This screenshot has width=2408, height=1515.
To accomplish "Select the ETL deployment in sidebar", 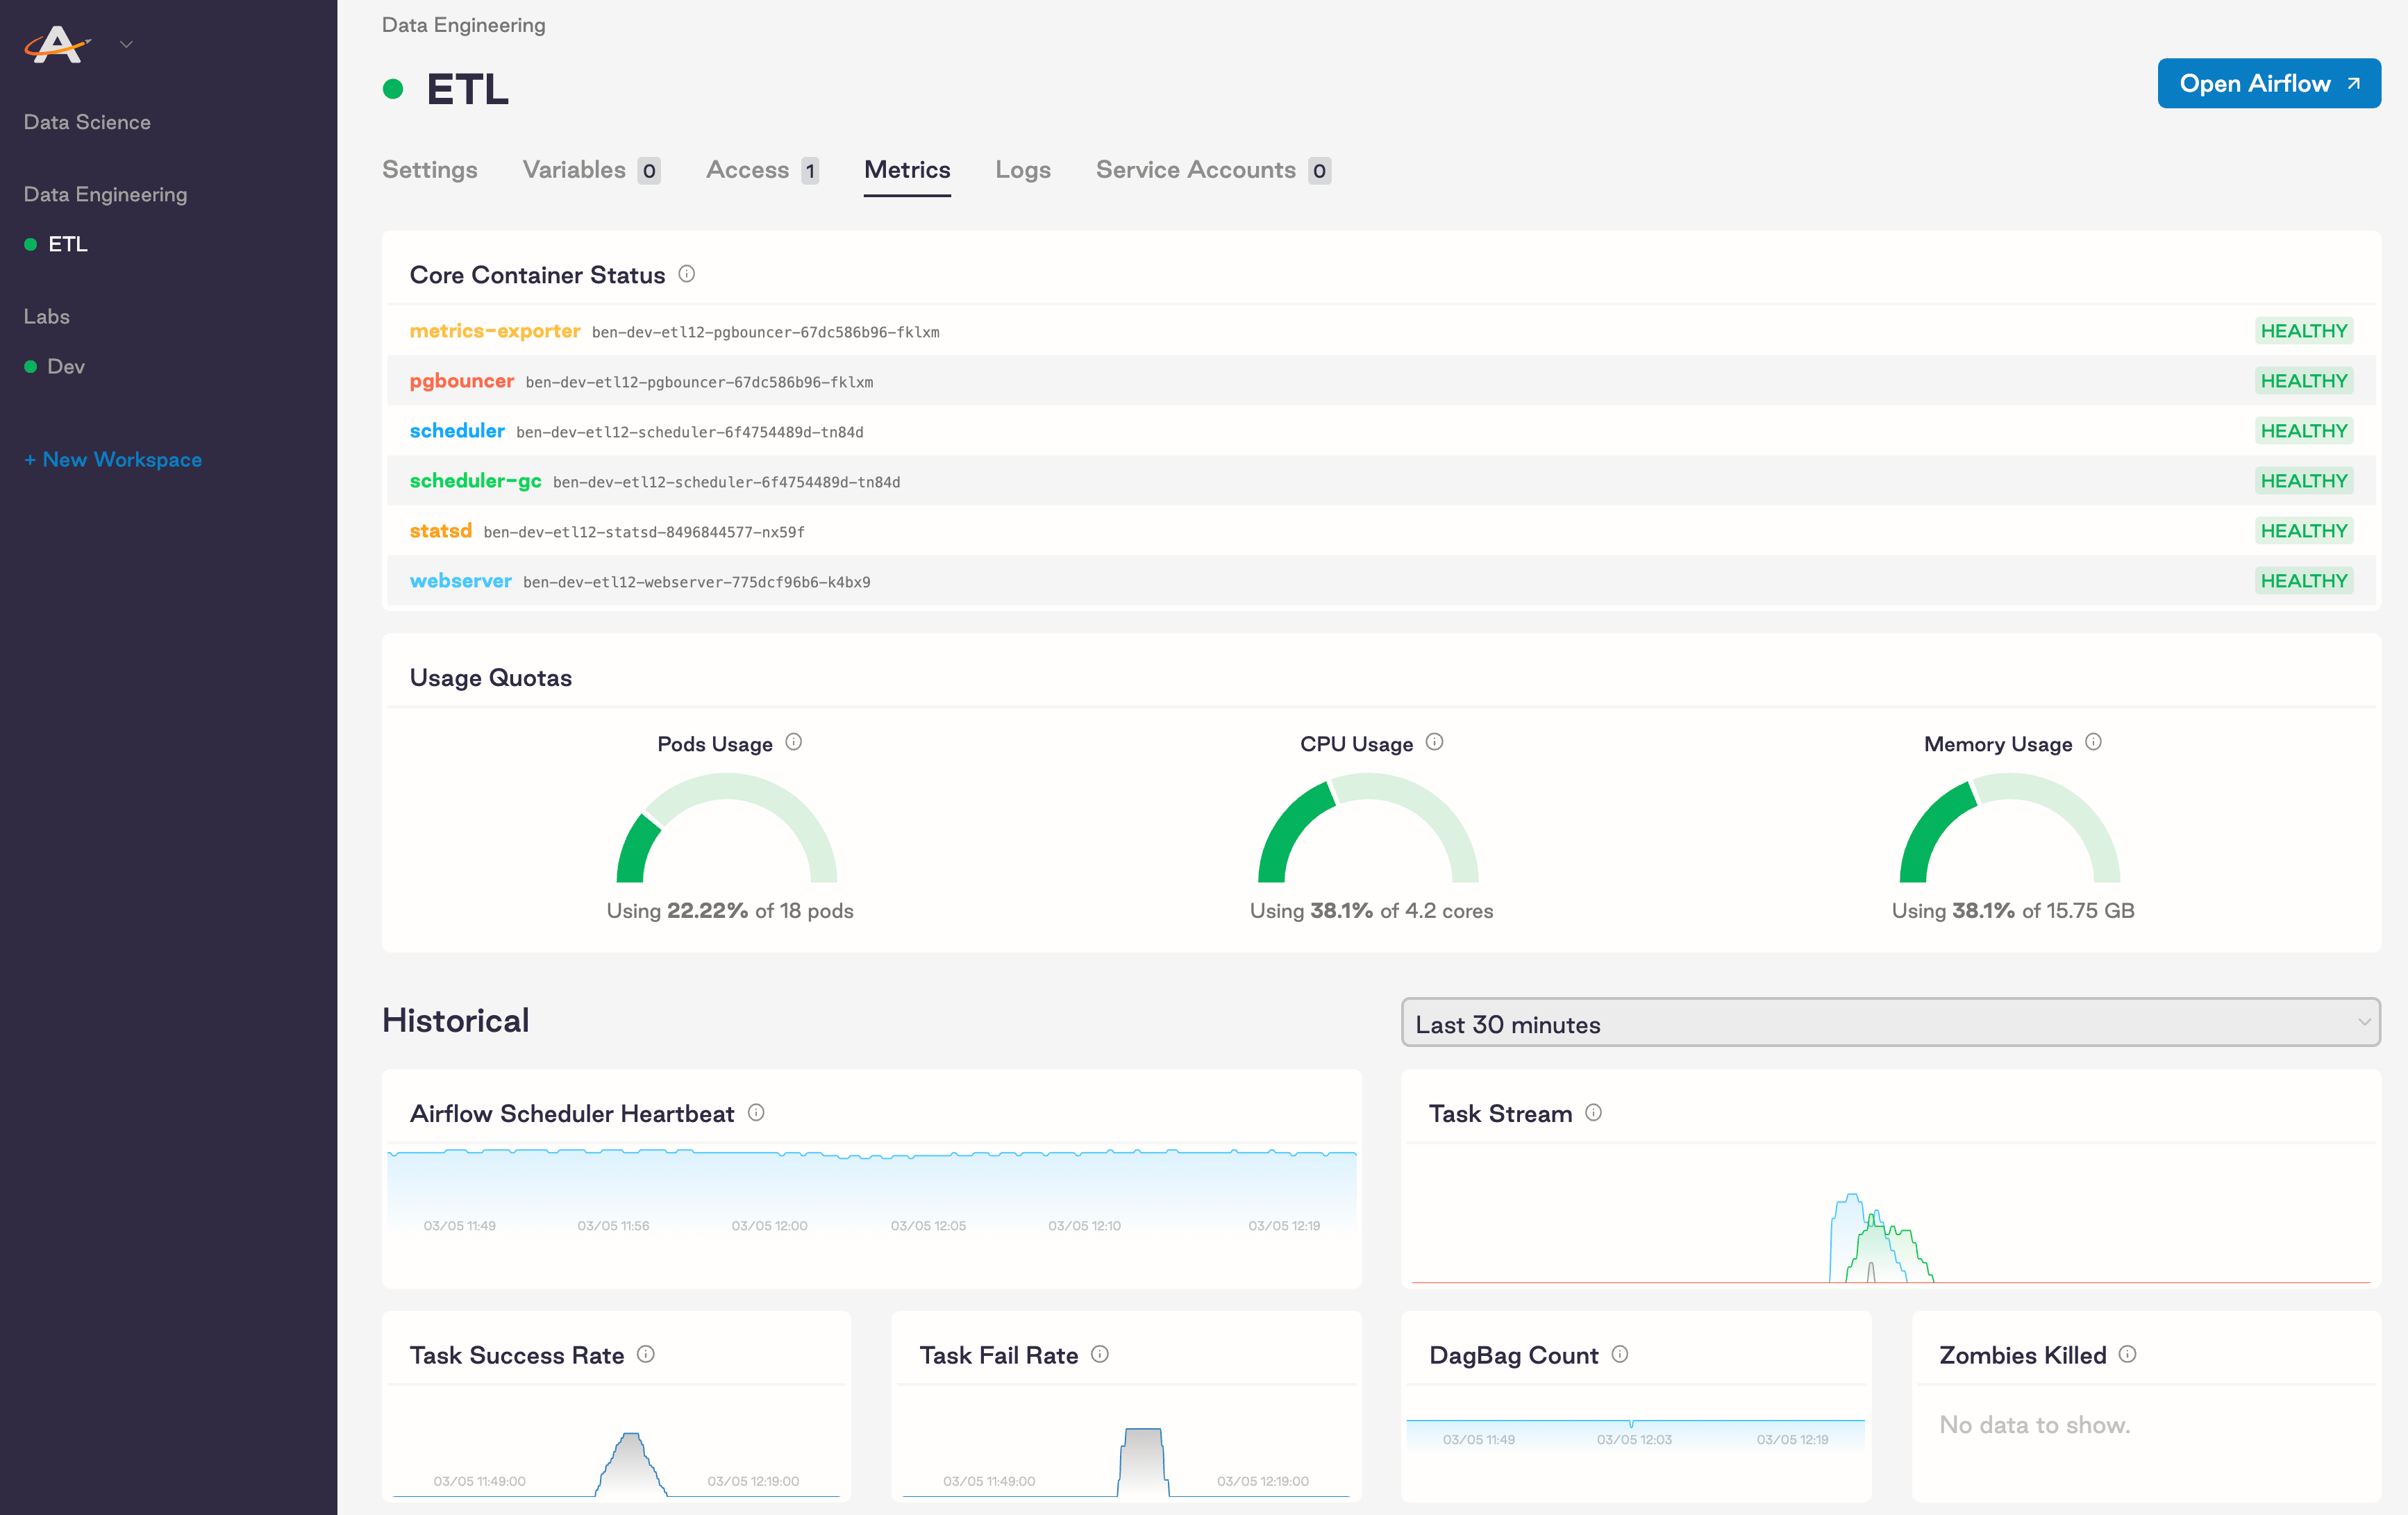I will 67,244.
